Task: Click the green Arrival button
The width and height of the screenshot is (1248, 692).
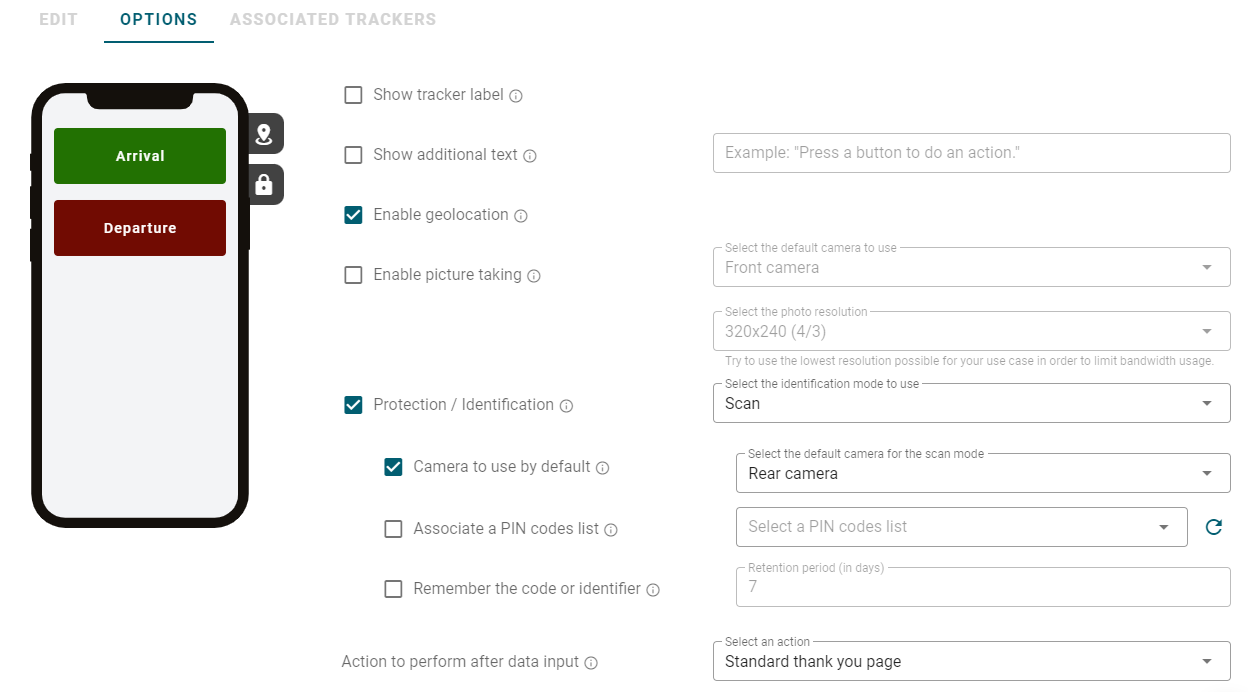Action: point(140,156)
